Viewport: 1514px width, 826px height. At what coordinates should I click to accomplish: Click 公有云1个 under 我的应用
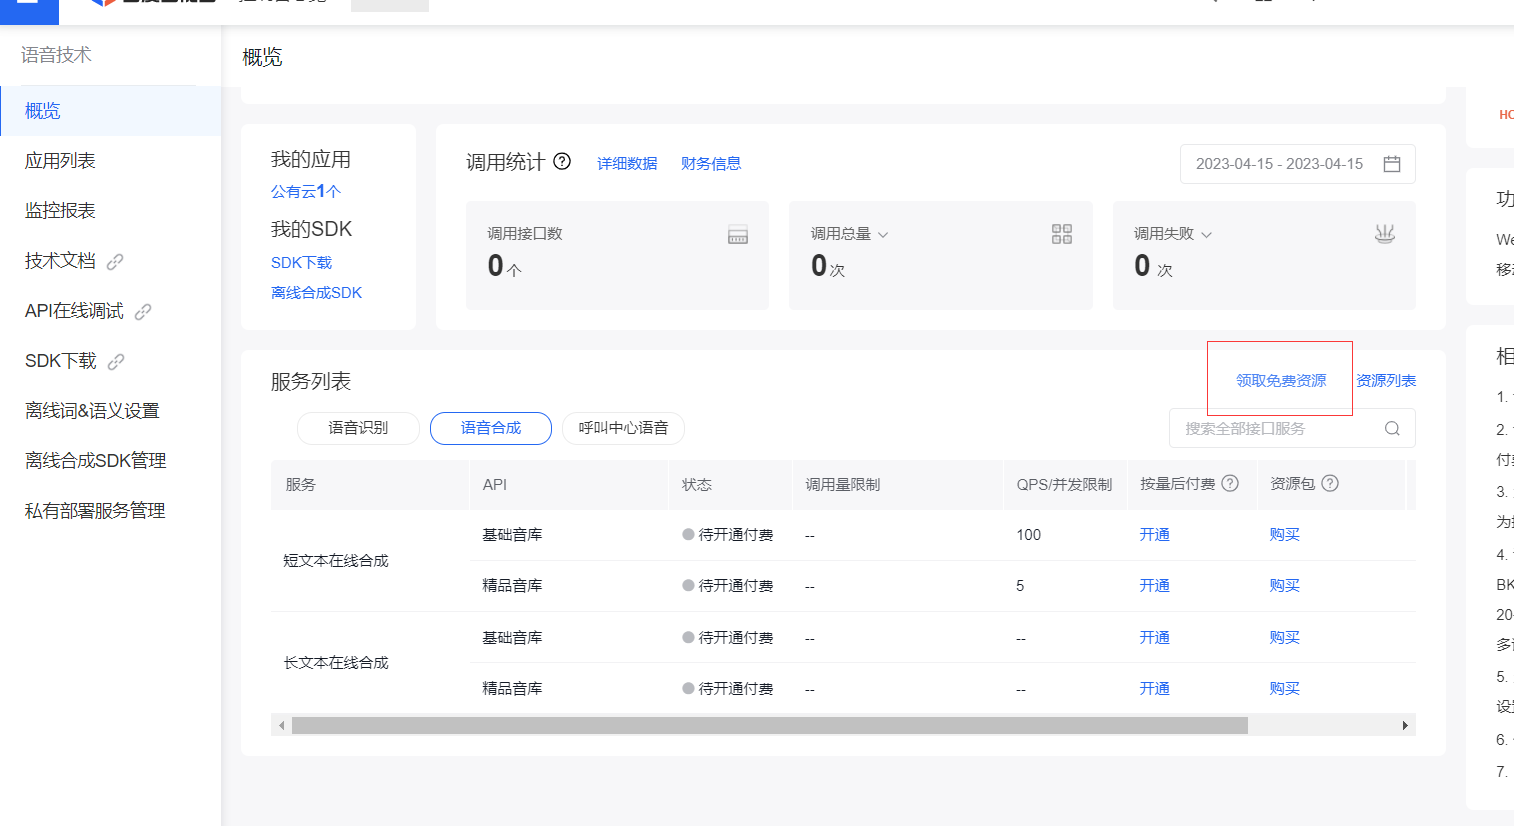click(306, 191)
